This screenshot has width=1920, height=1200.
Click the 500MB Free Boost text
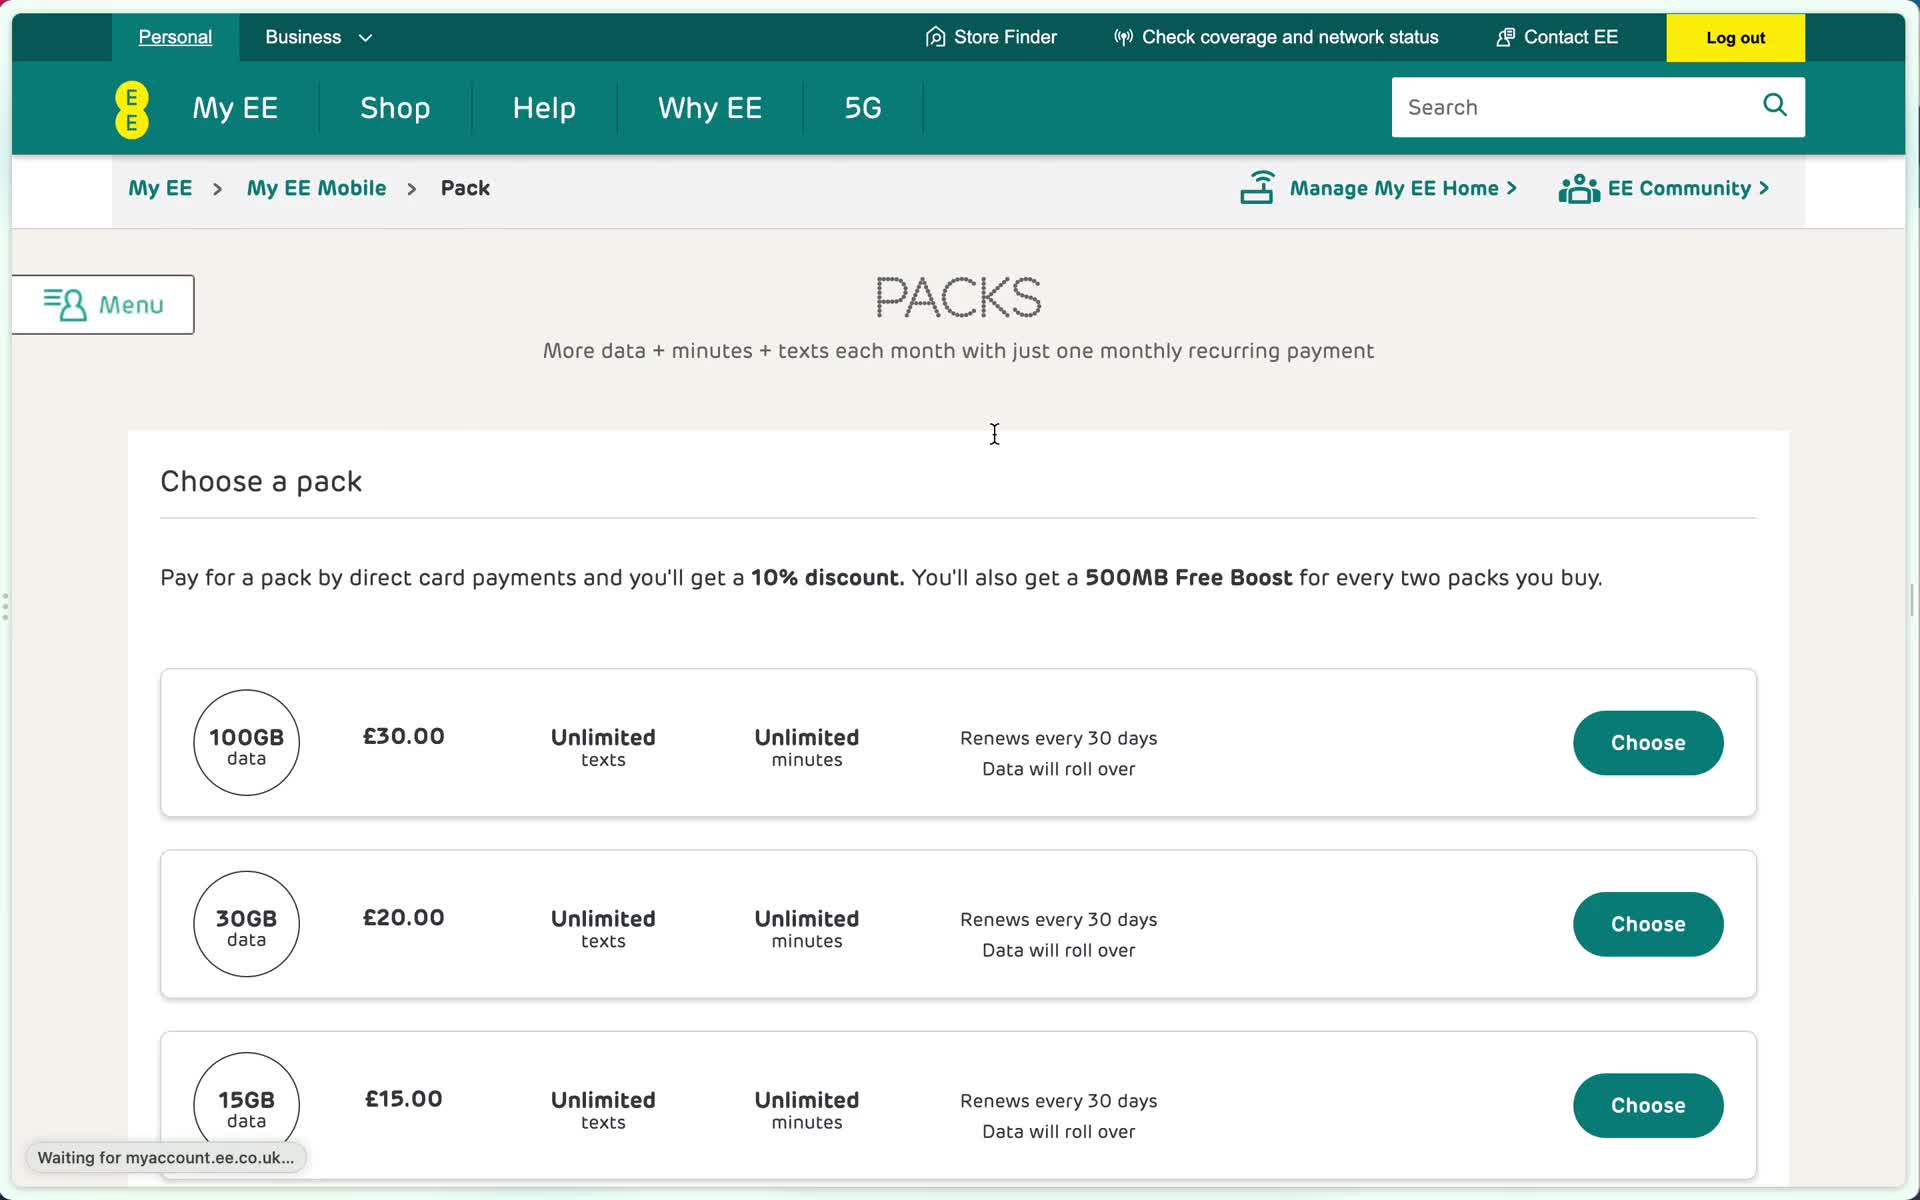pos(1189,578)
